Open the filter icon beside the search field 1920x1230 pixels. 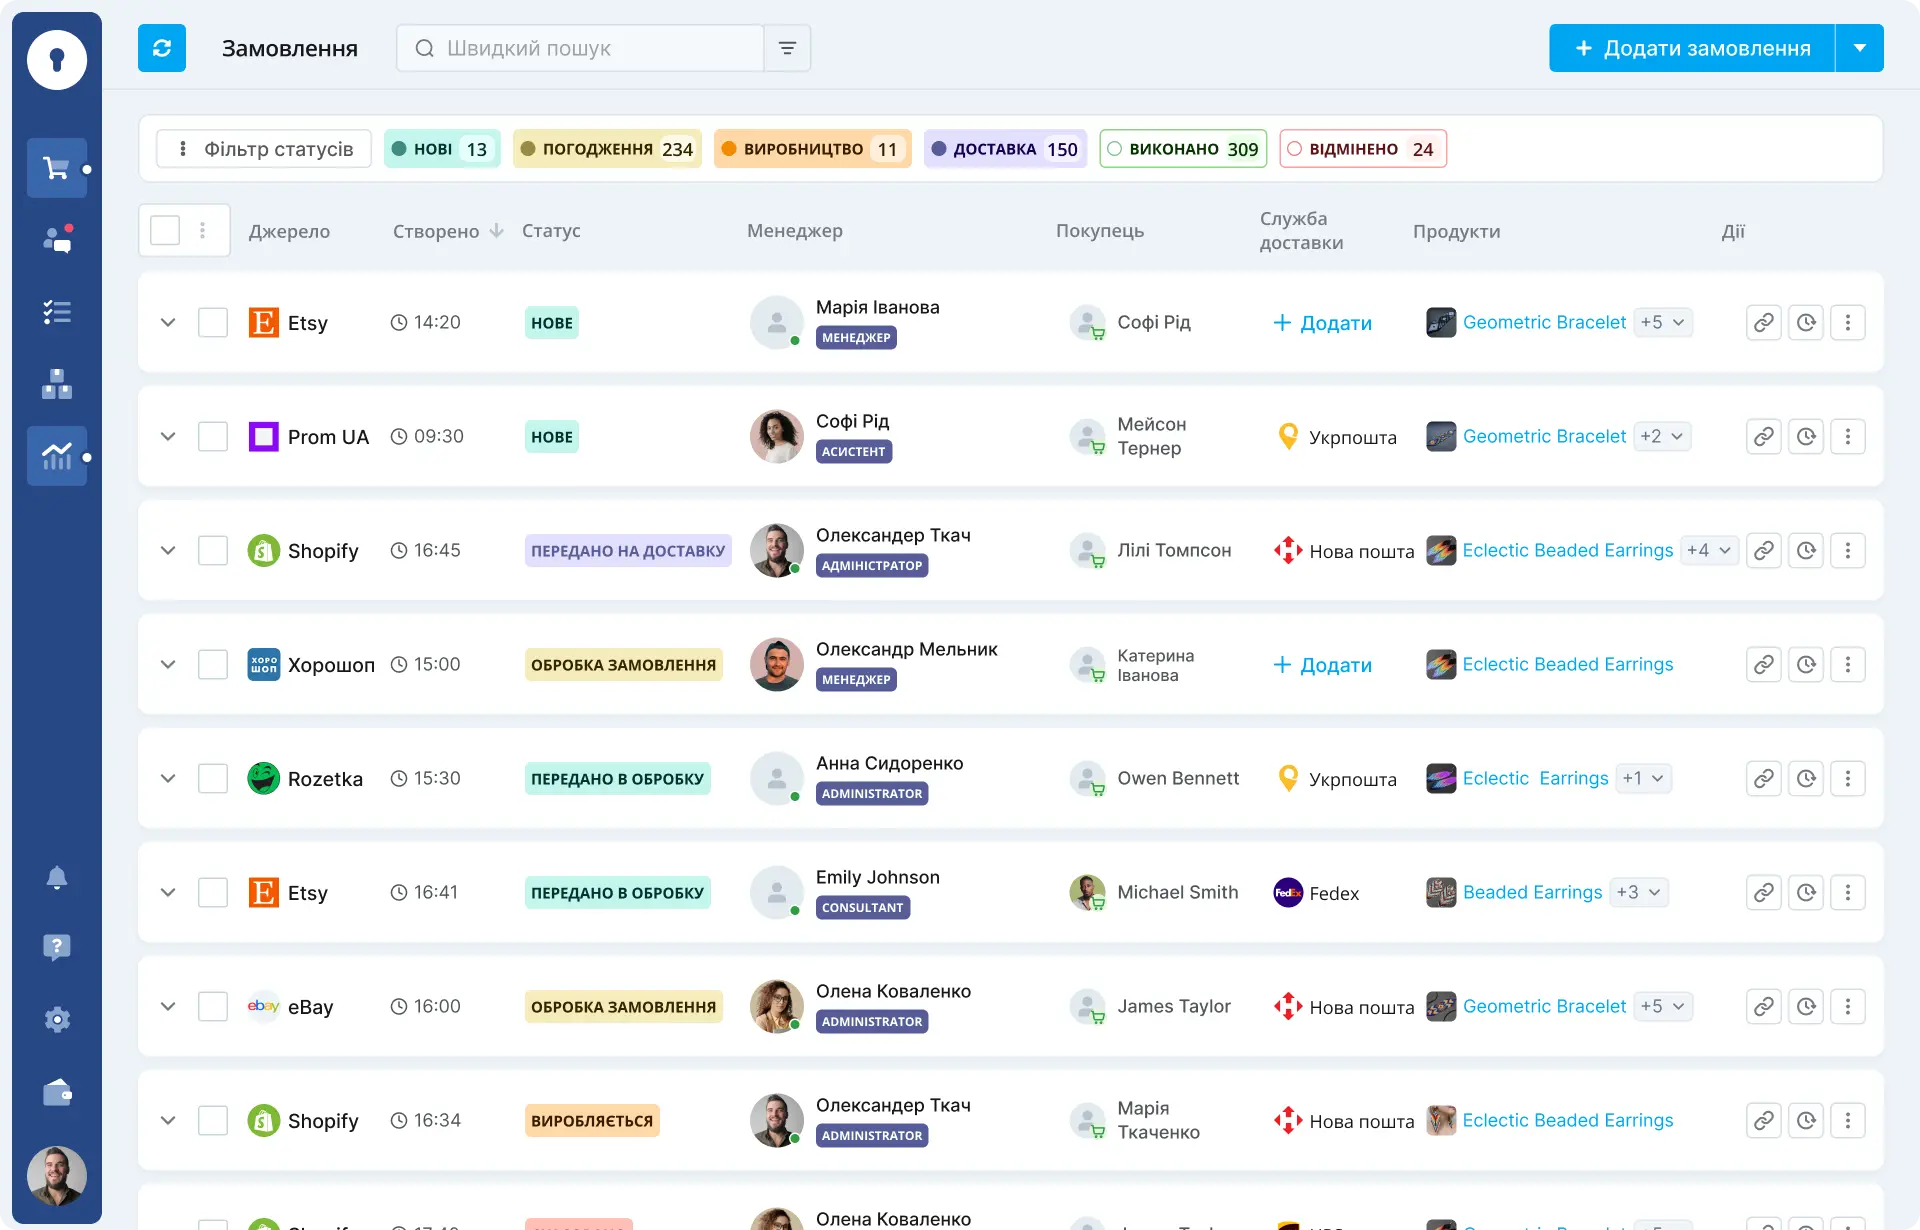(x=787, y=47)
